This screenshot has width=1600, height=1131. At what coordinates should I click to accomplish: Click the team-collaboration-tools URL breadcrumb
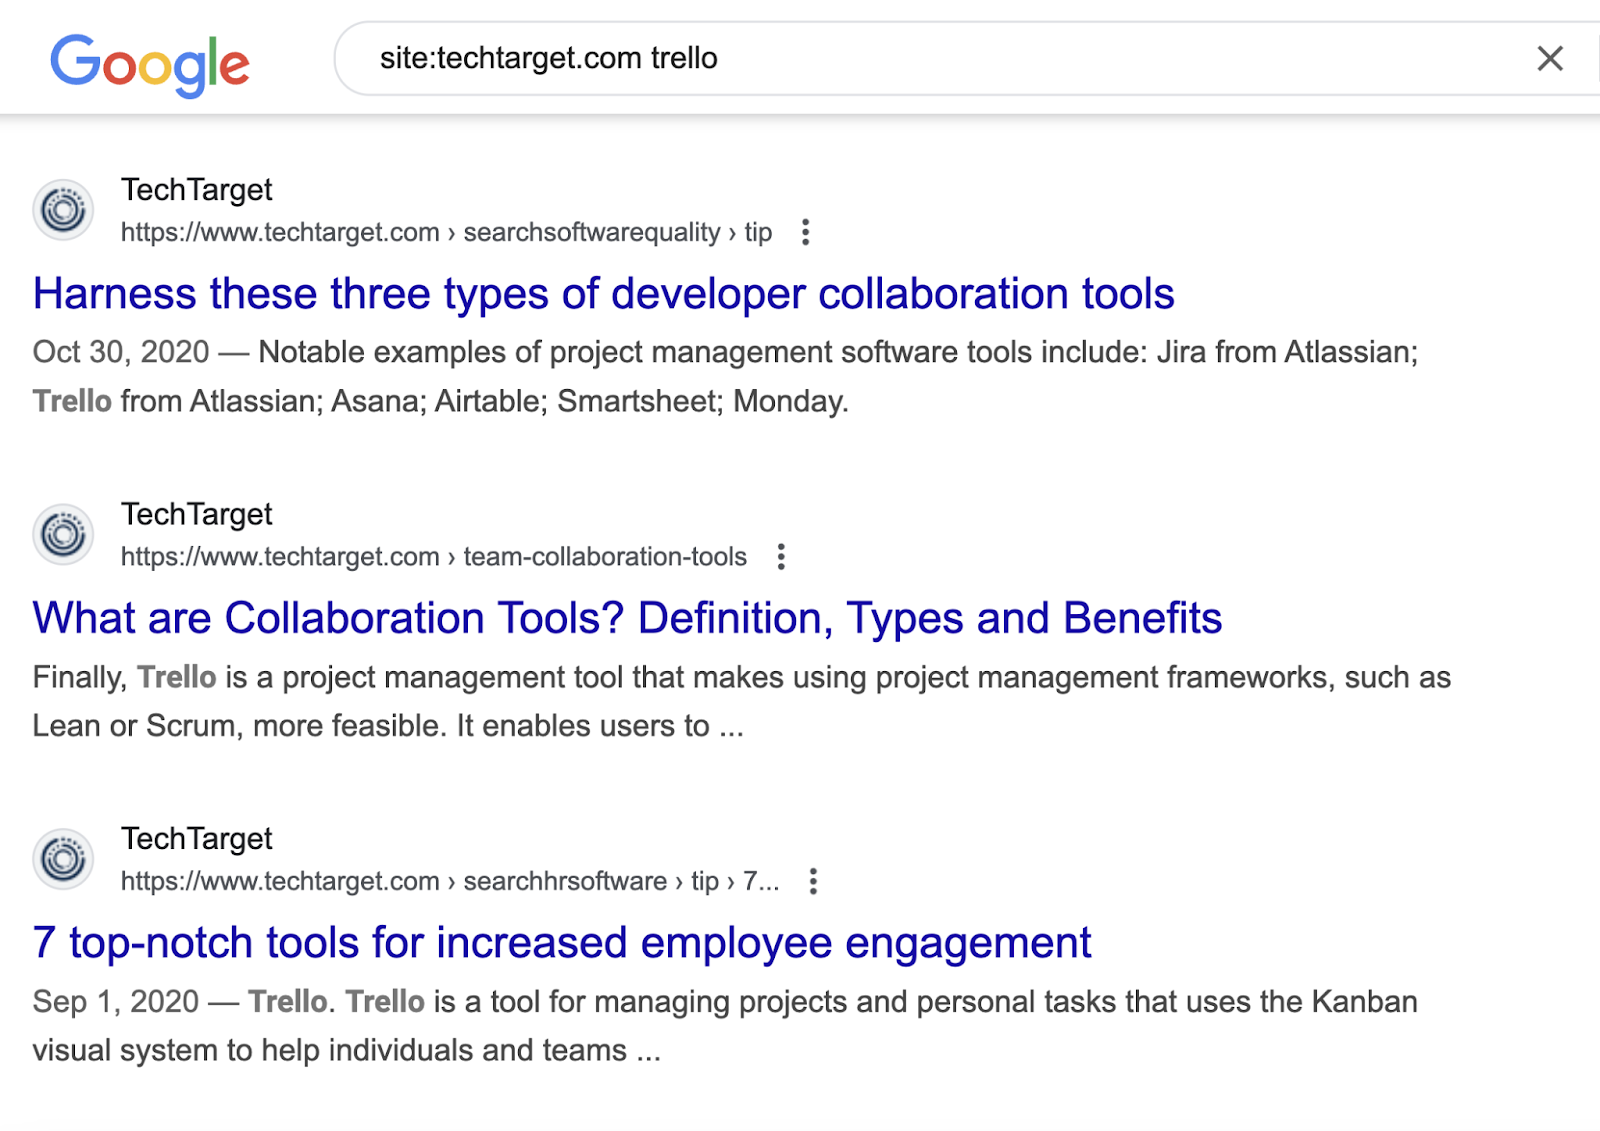(x=434, y=557)
